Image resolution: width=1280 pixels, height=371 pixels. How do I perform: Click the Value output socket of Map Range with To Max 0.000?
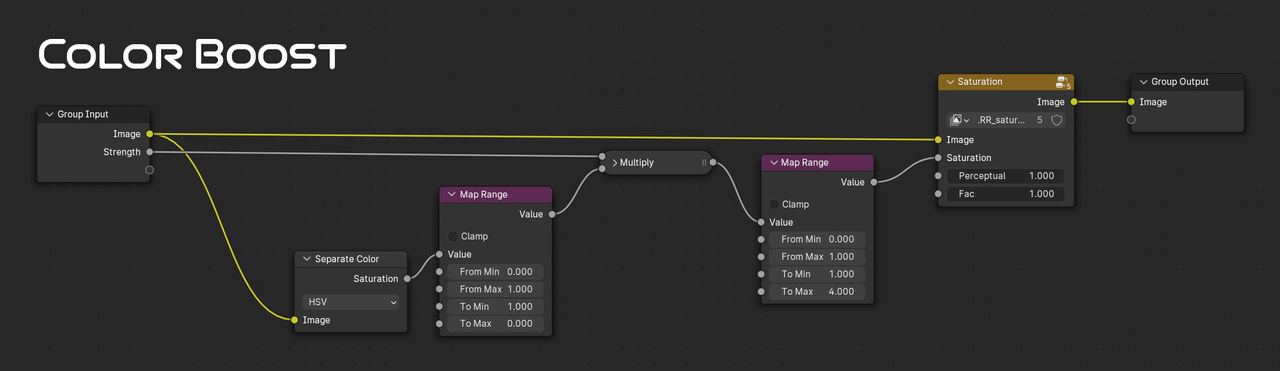point(552,213)
